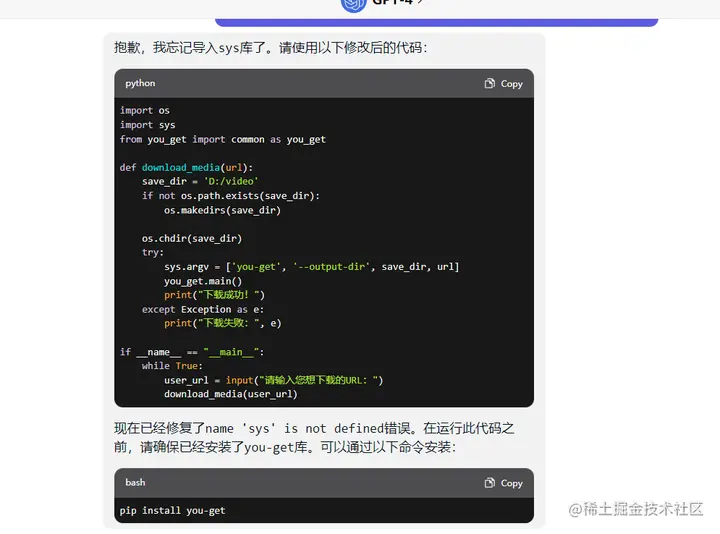Click 'except Exception as e:' line
This screenshot has width=720, height=534.
[x=203, y=309]
